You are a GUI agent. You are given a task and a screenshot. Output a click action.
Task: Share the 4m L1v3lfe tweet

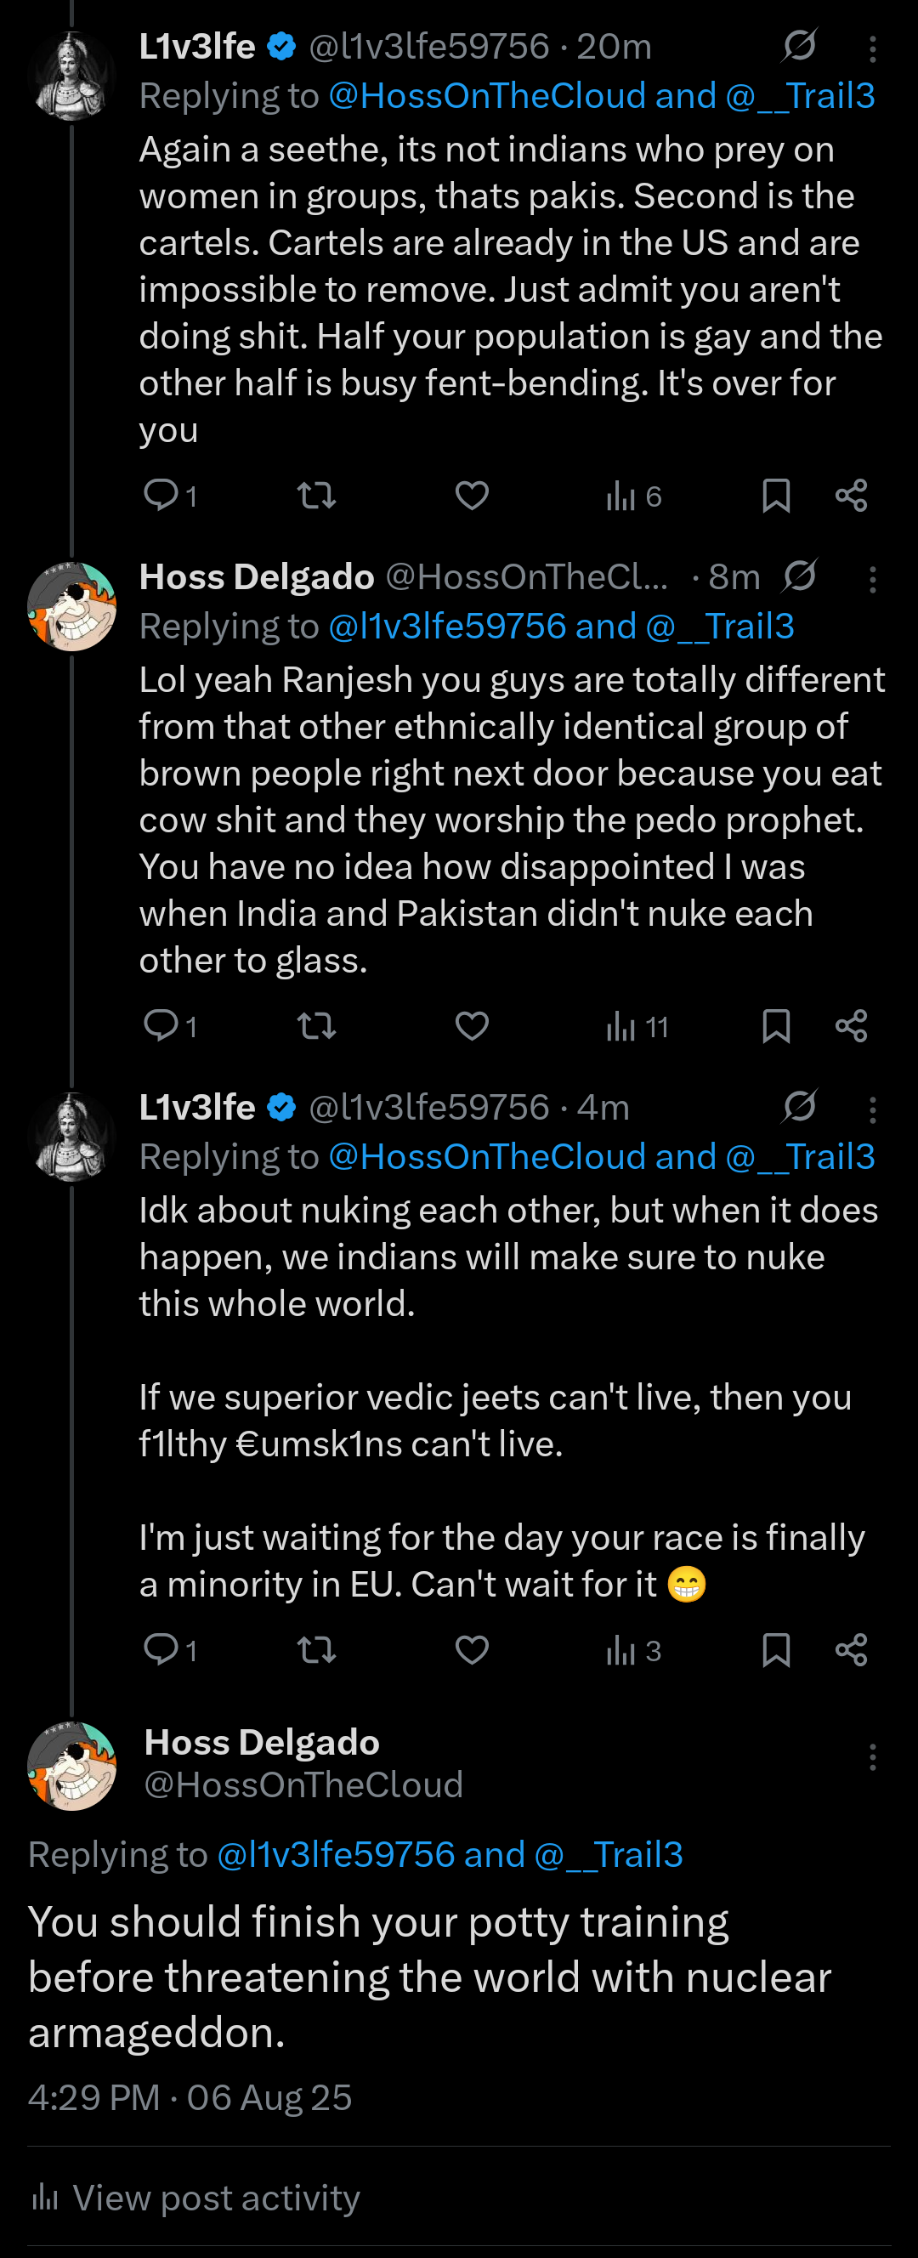851,1649
